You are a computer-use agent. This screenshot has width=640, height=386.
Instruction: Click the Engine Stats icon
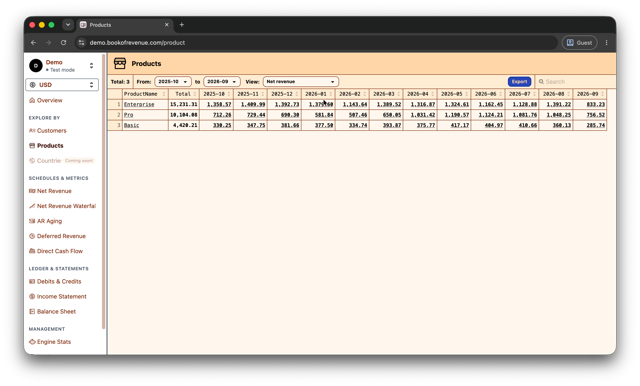coord(32,342)
